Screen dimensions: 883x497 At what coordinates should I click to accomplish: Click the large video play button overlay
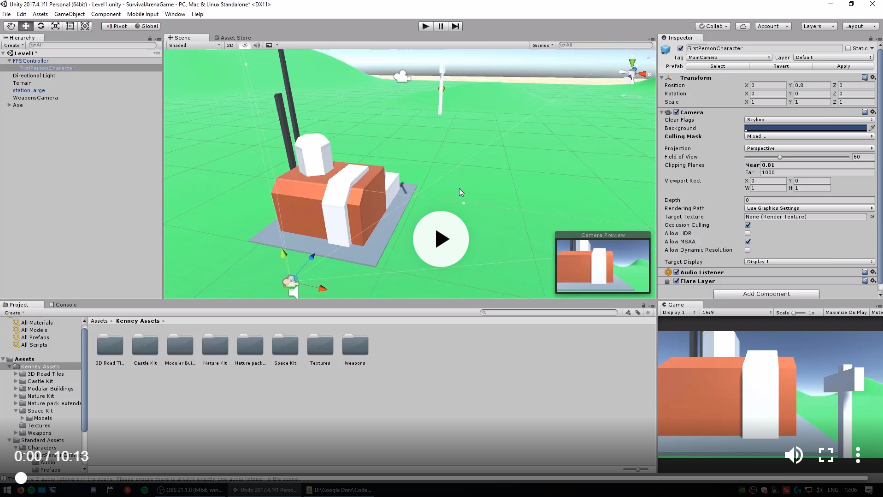441,239
